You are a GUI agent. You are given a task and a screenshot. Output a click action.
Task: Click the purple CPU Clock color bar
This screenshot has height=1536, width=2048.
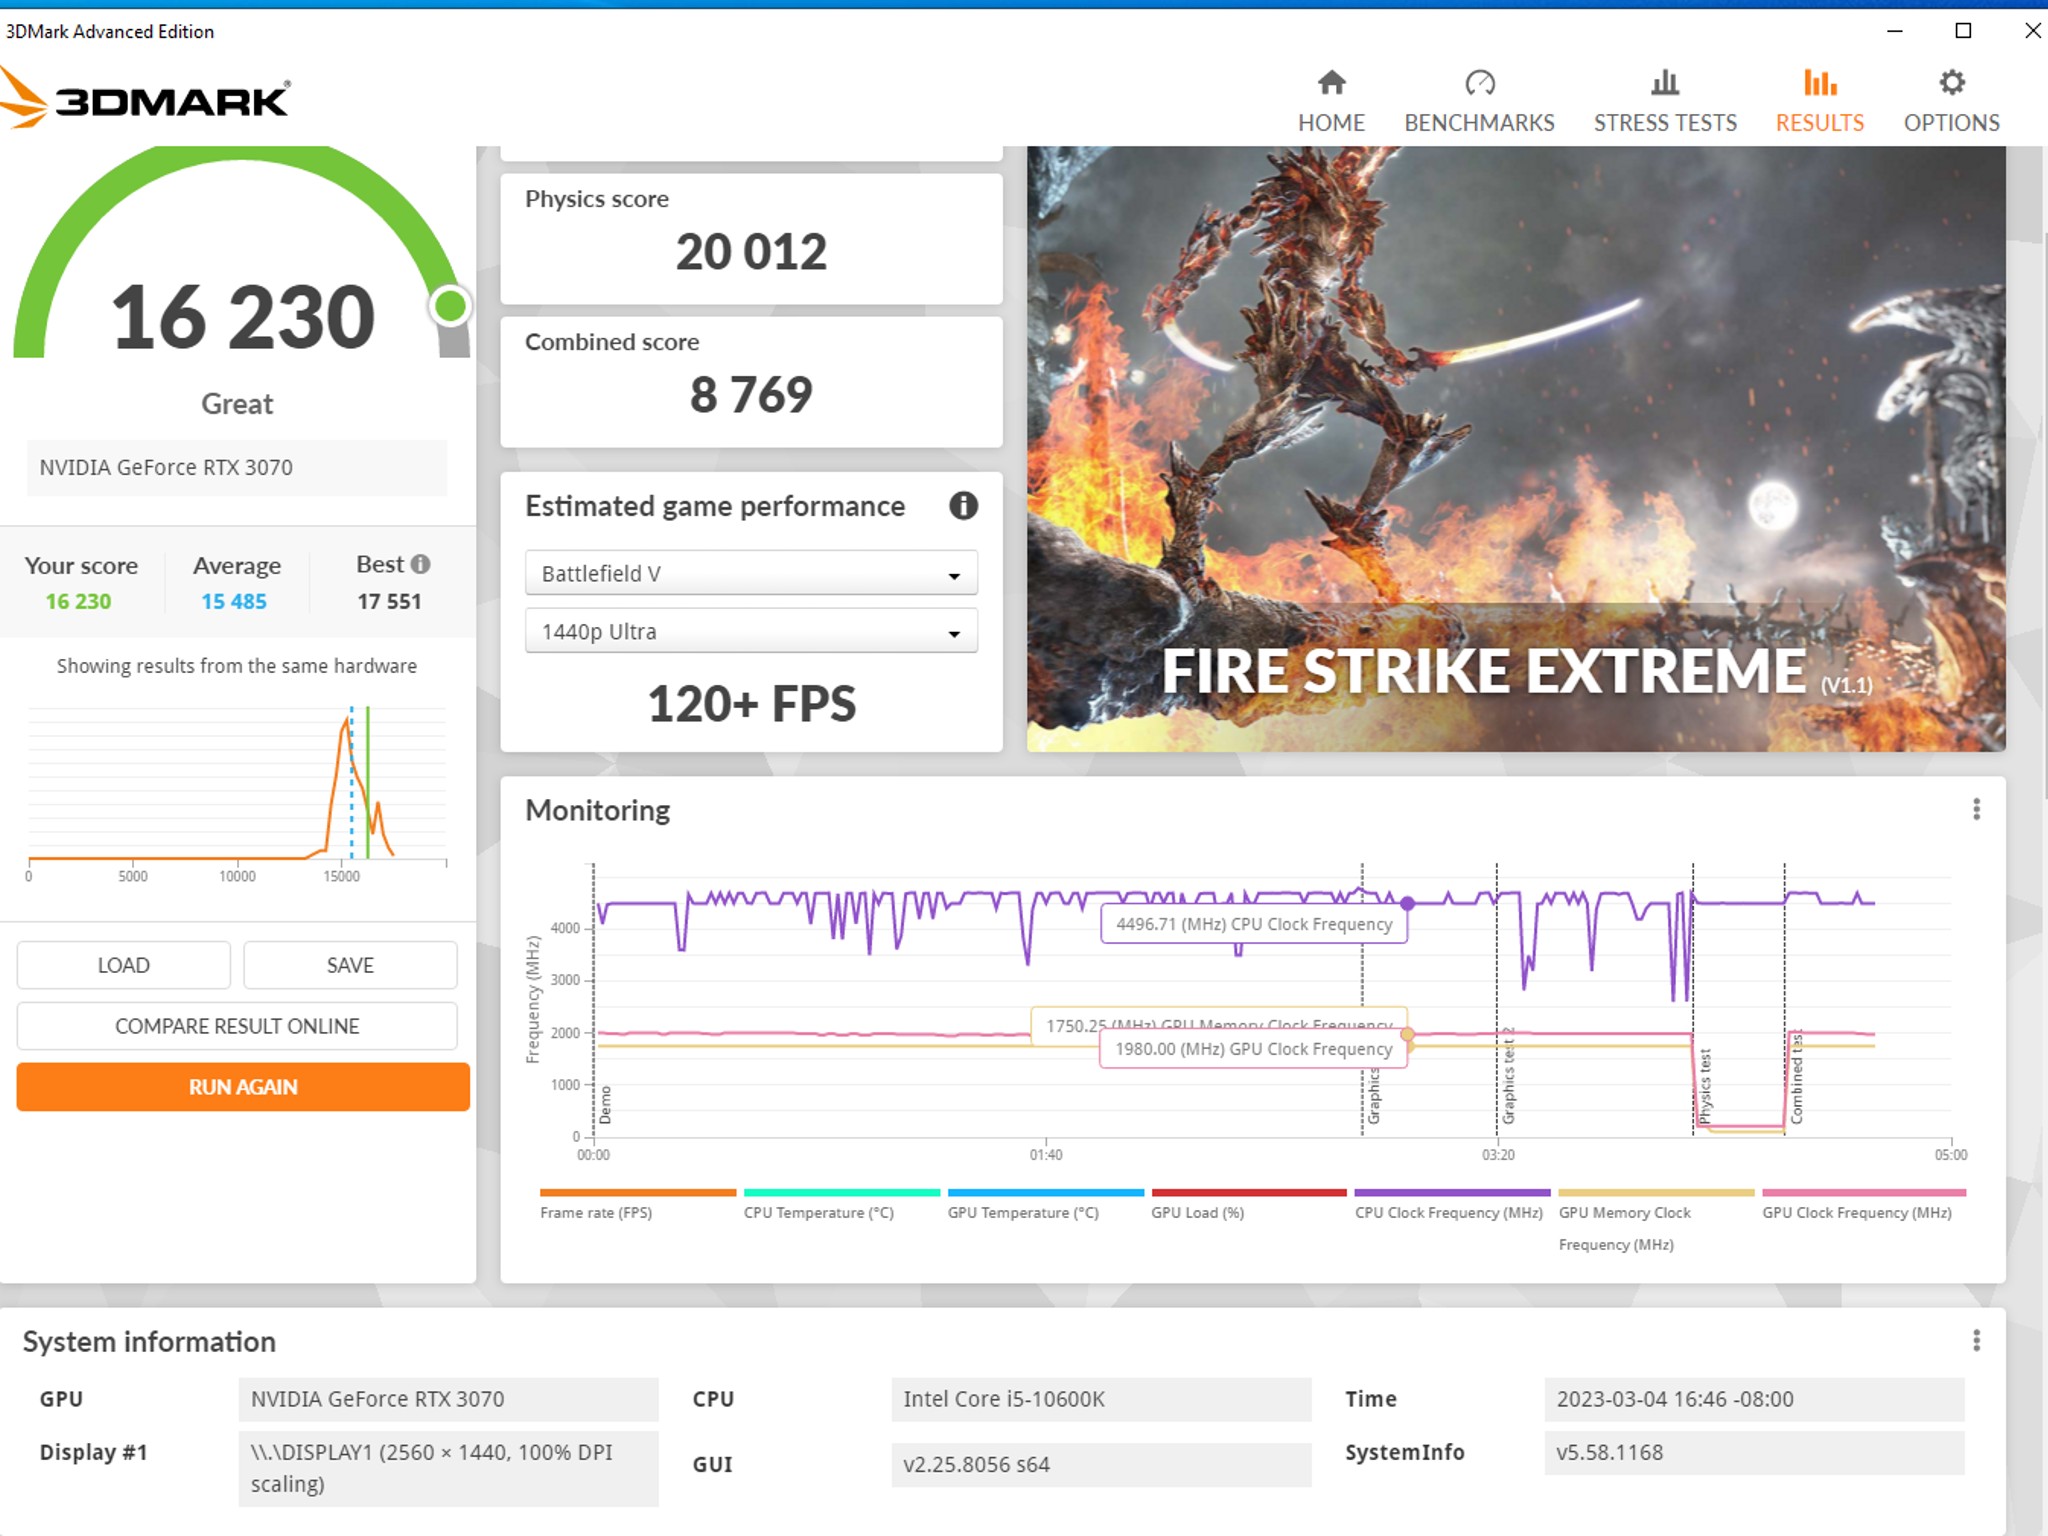(x=1452, y=1192)
